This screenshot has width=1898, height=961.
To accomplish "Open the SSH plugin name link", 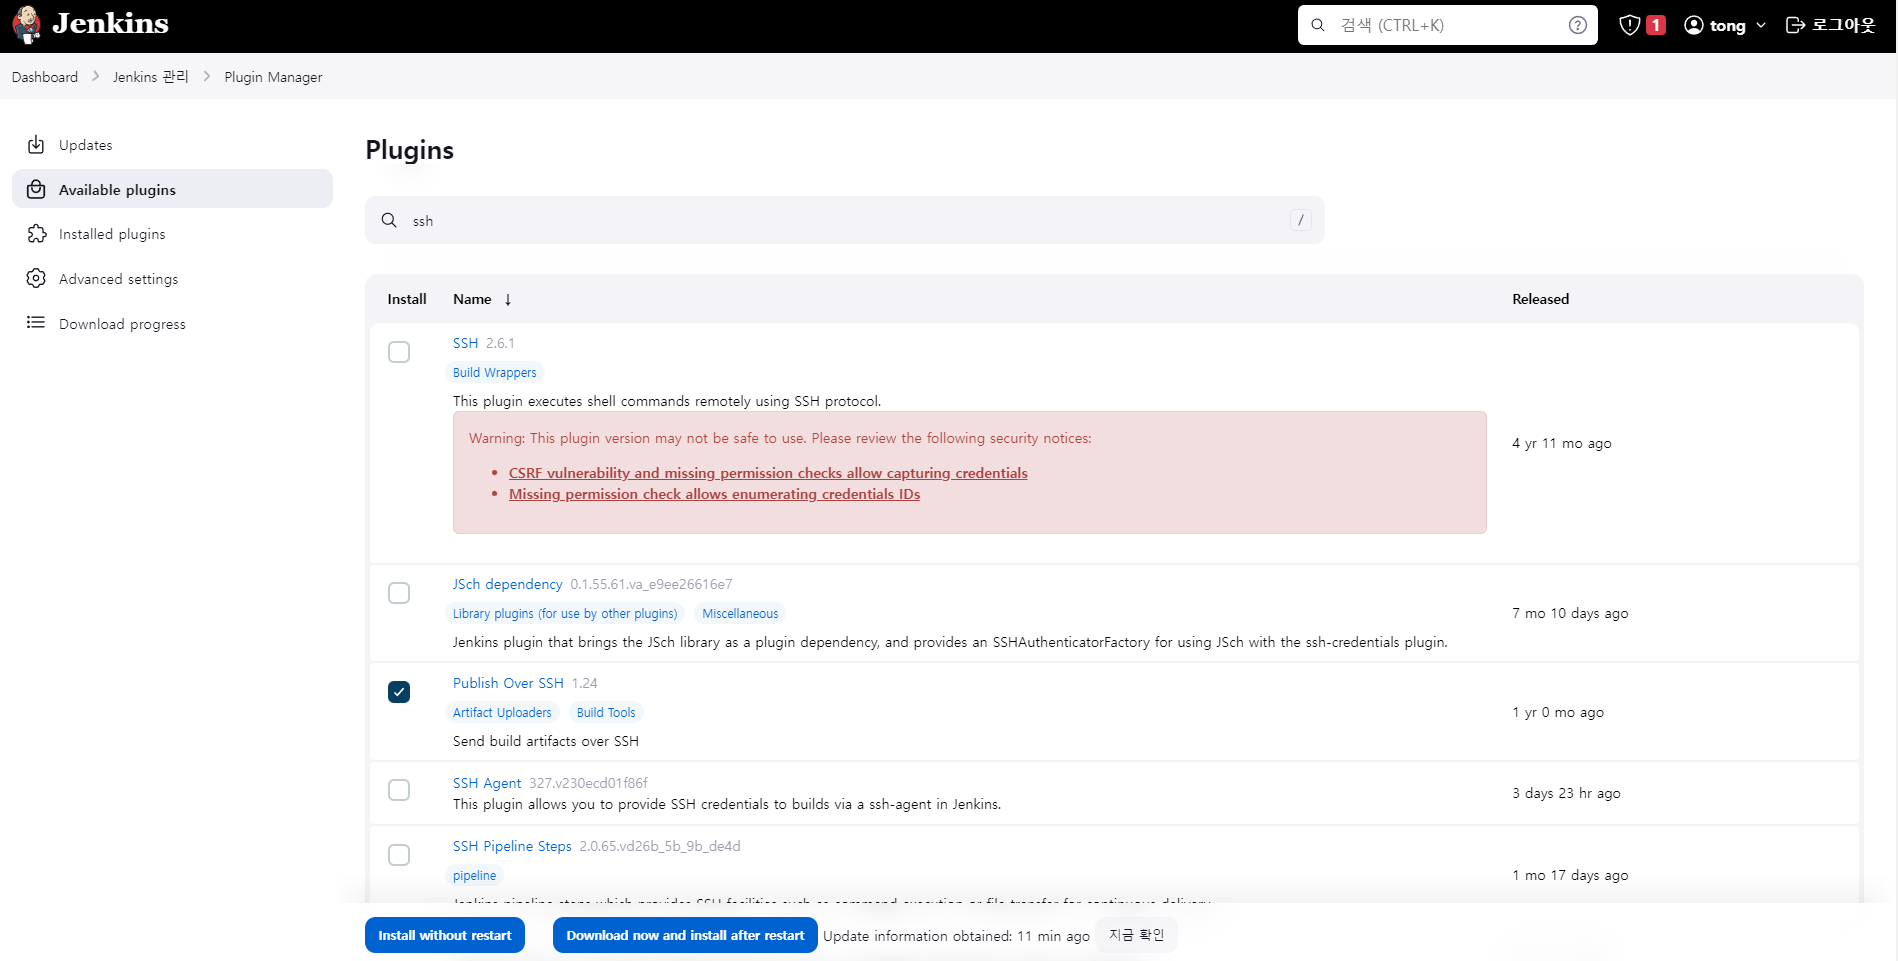I will point(465,343).
